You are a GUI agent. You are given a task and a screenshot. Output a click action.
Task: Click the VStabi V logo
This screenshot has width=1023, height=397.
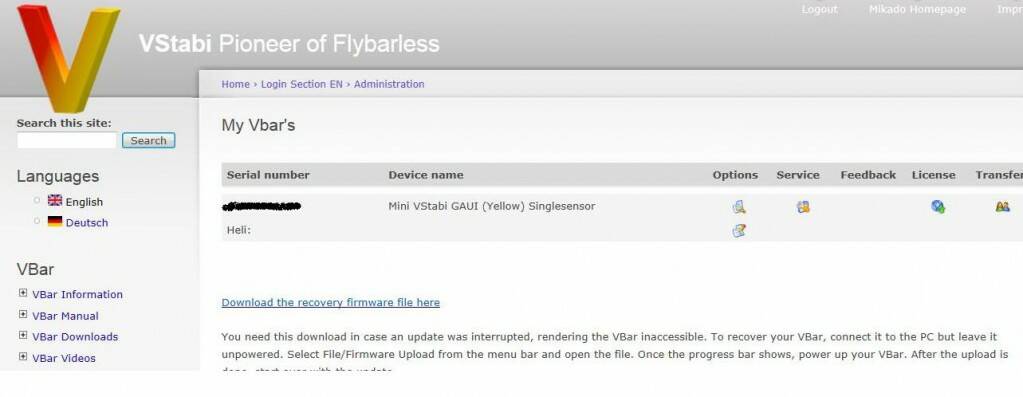(x=68, y=57)
